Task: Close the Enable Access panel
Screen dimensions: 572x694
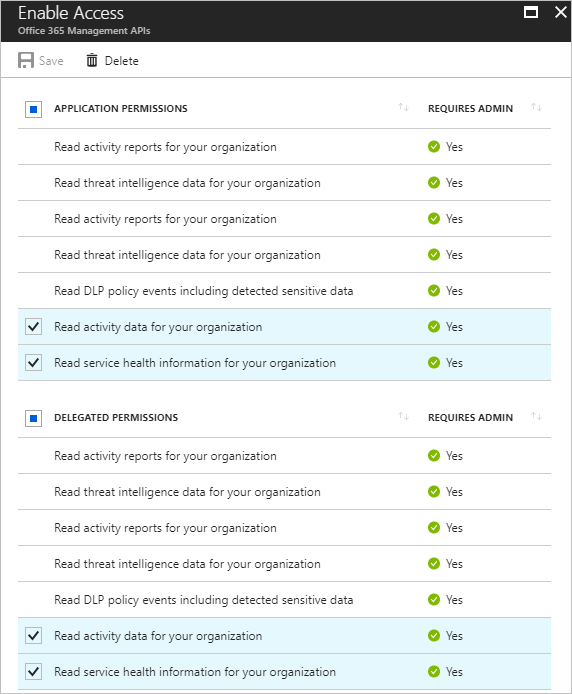Action: pyautogui.click(x=560, y=12)
